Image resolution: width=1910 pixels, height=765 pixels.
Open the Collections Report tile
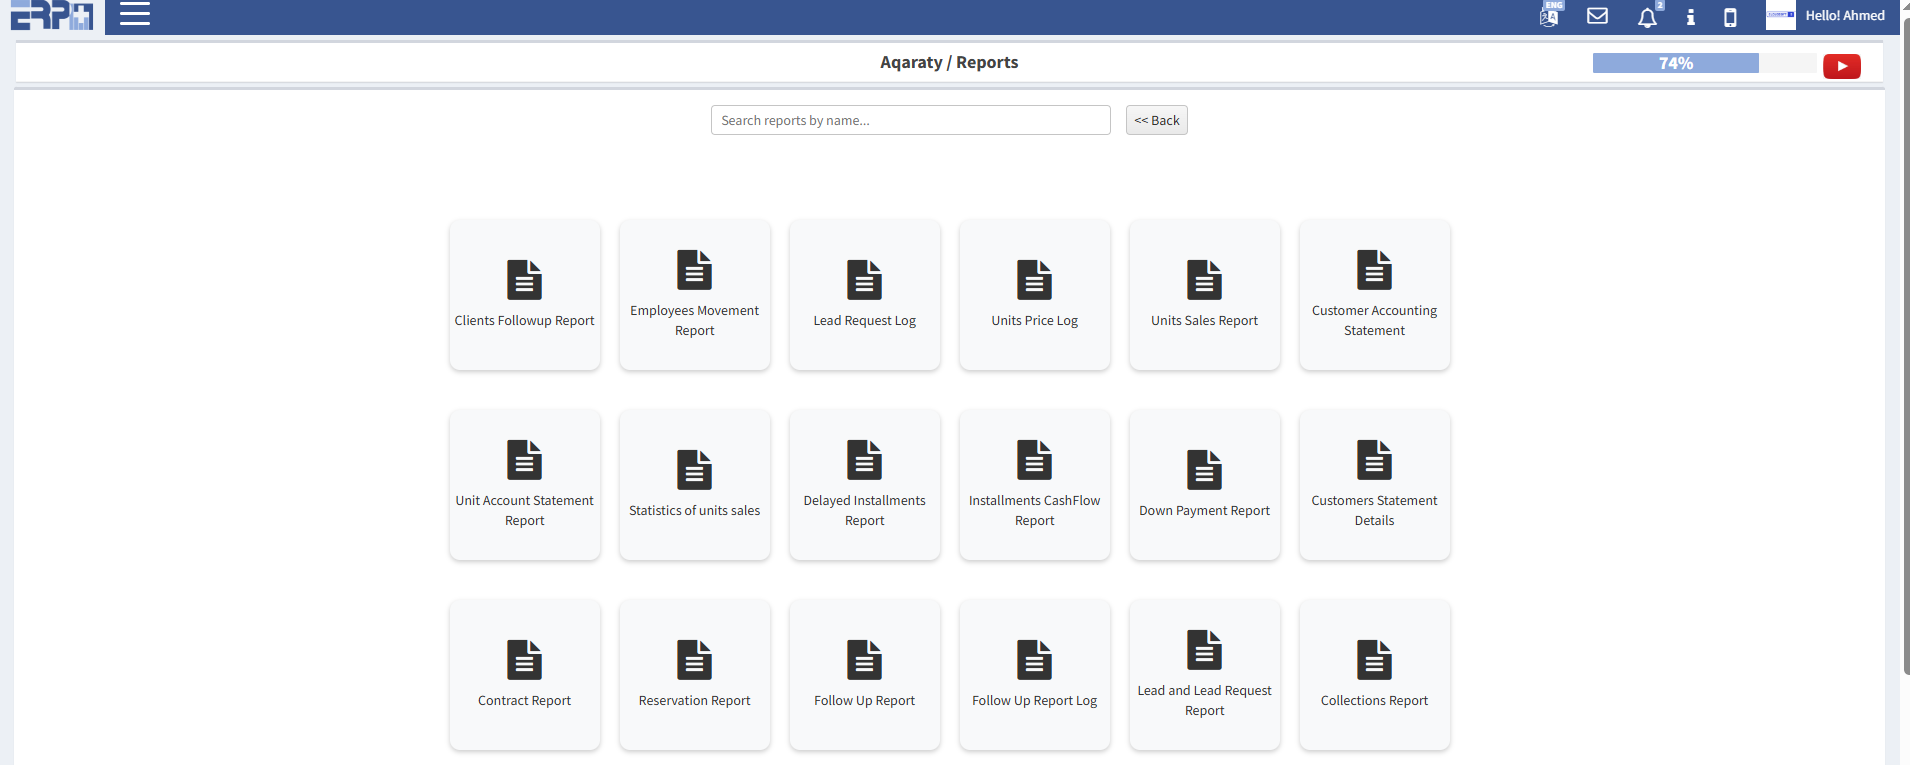pos(1374,675)
